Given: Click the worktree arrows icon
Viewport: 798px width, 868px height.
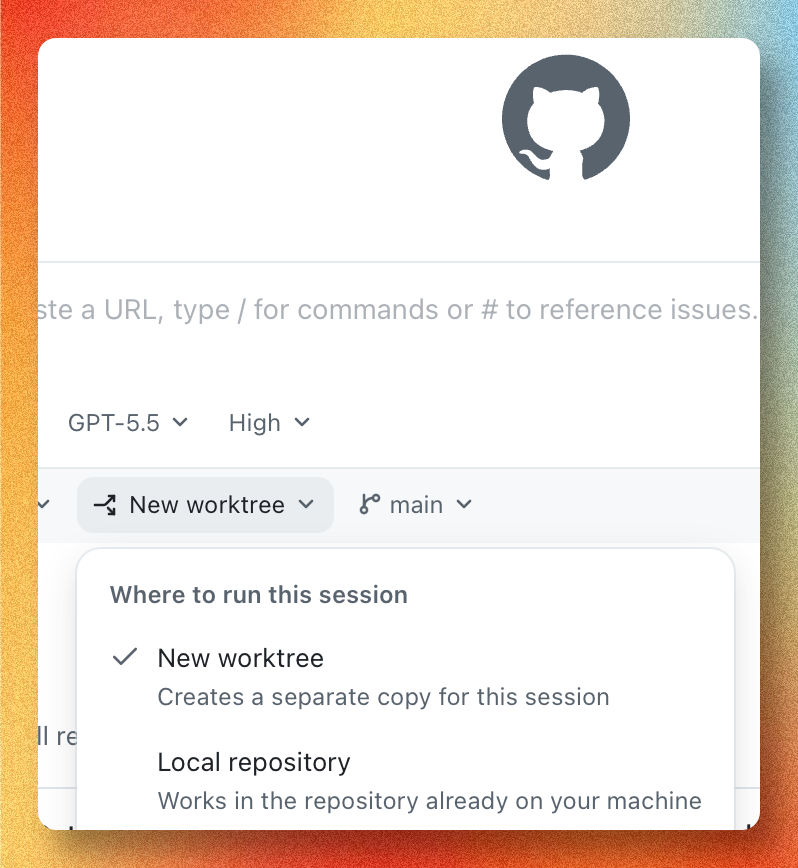Looking at the screenshot, I should click(105, 505).
